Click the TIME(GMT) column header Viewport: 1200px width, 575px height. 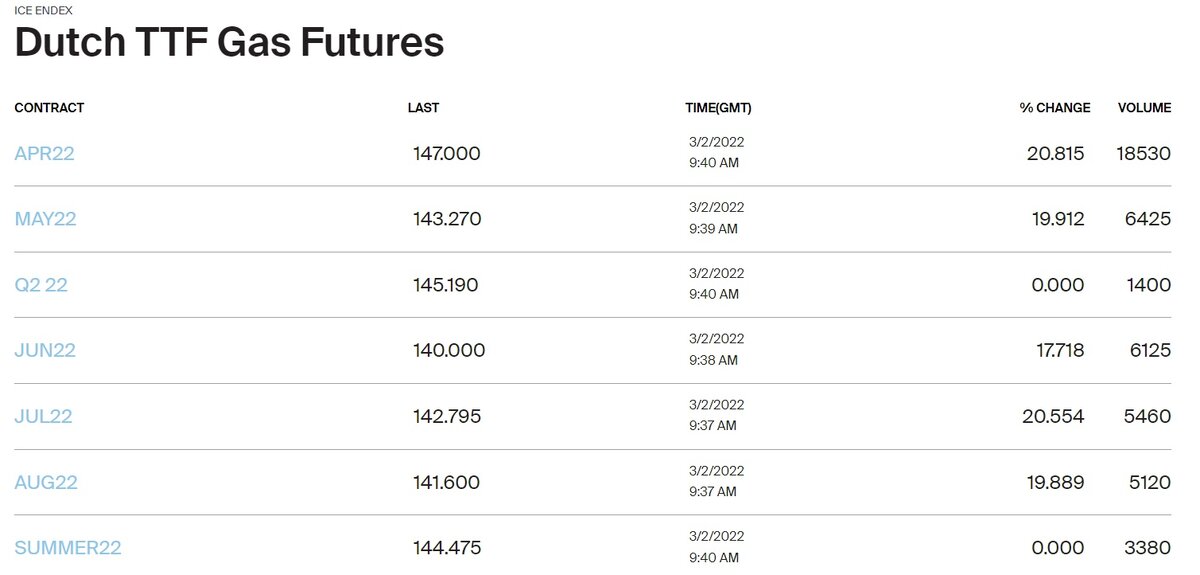point(718,108)
